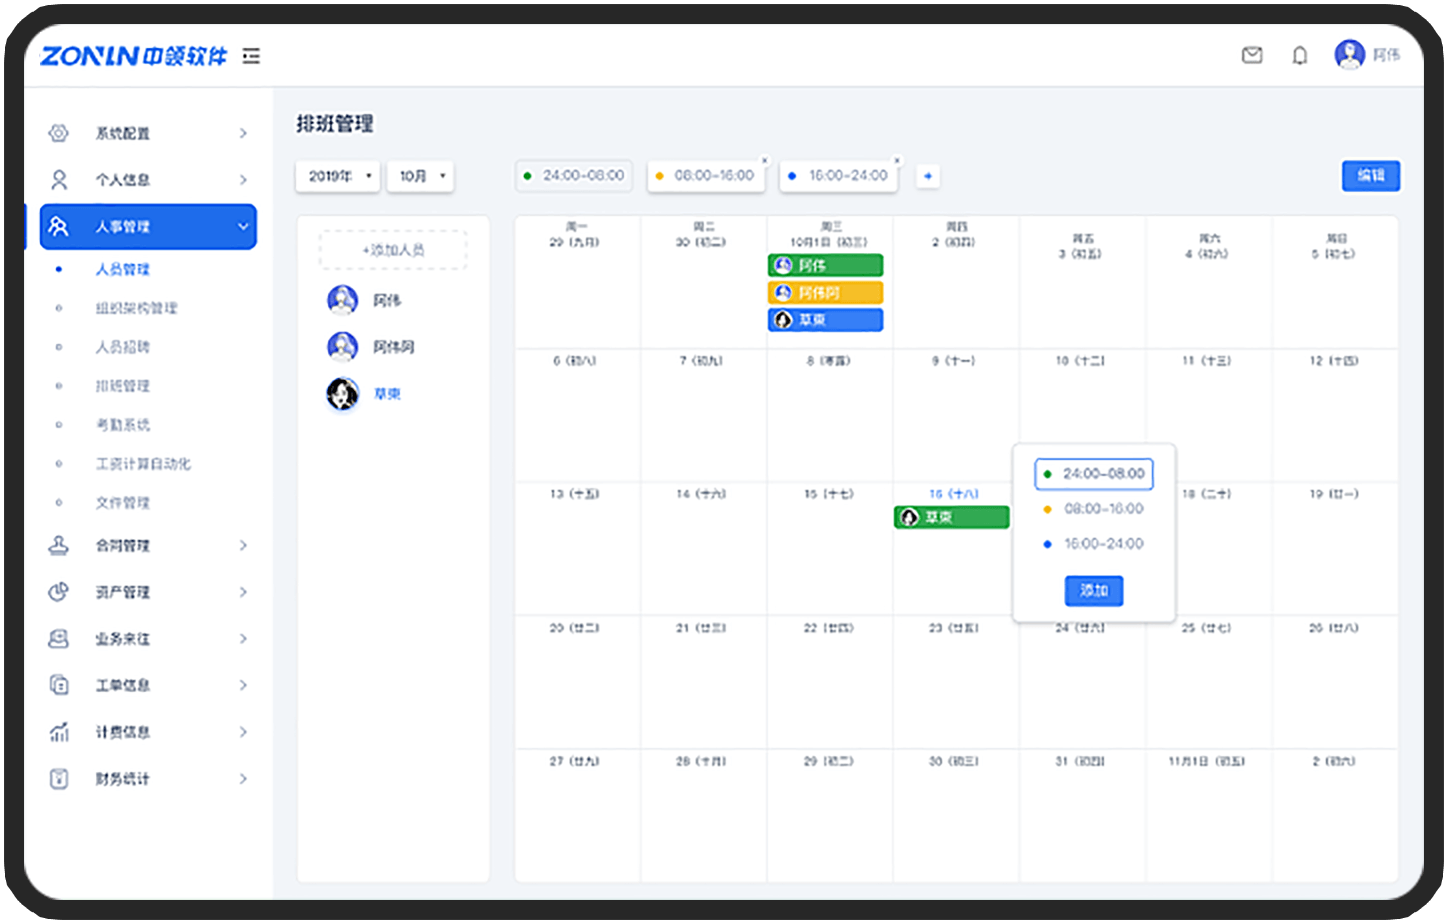Click the yellow 08:00-16:00 shift legend chip
This screenshot has height=924, width=1448.
point(705,176)
